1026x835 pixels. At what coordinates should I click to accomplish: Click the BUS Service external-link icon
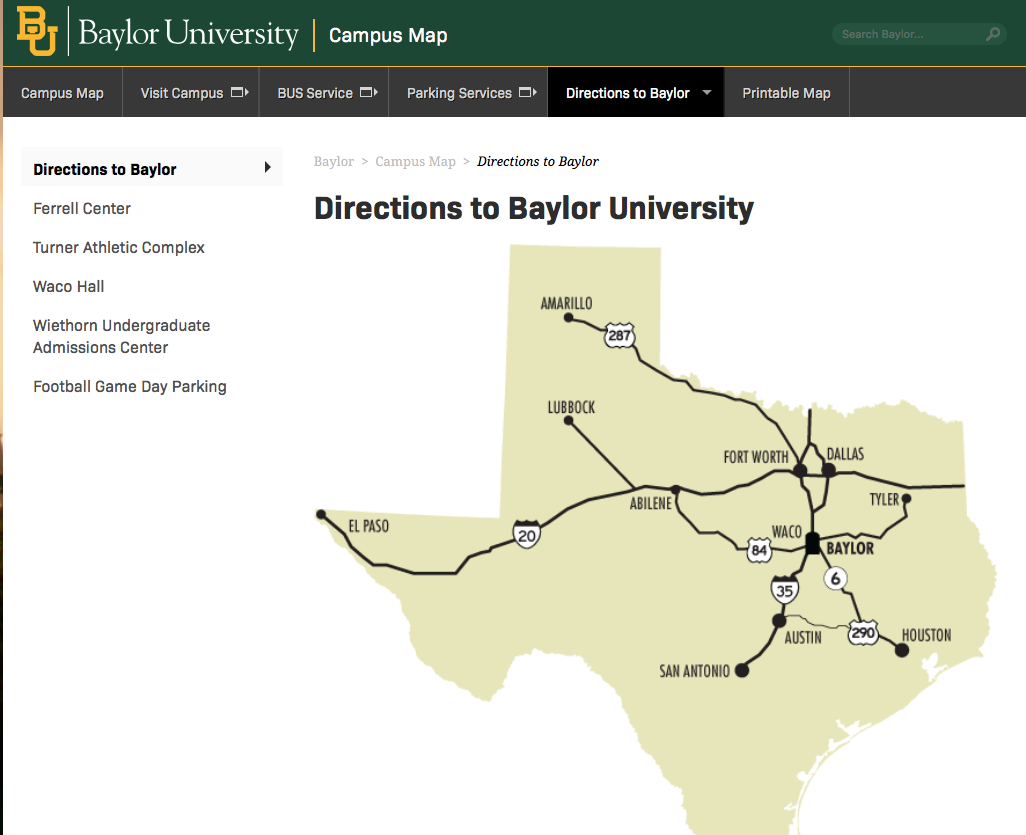[369, 92]
